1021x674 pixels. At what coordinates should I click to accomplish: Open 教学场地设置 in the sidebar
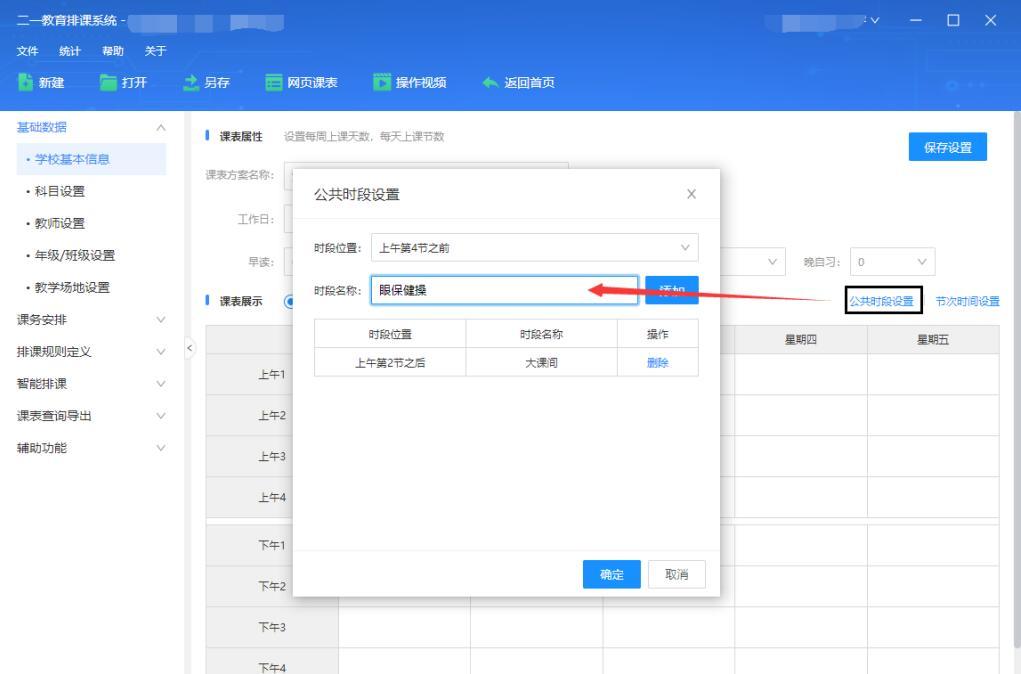coord(72,287)
